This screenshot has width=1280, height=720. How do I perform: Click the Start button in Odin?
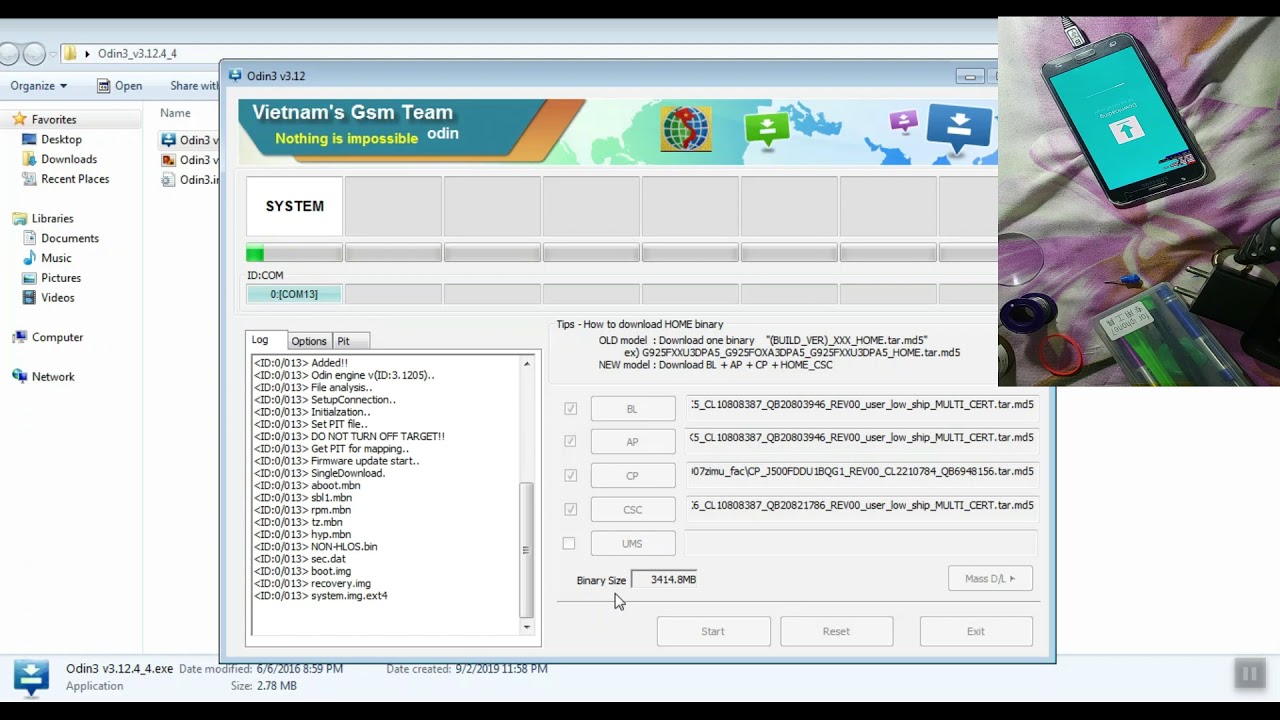click(x=713, y=631)
